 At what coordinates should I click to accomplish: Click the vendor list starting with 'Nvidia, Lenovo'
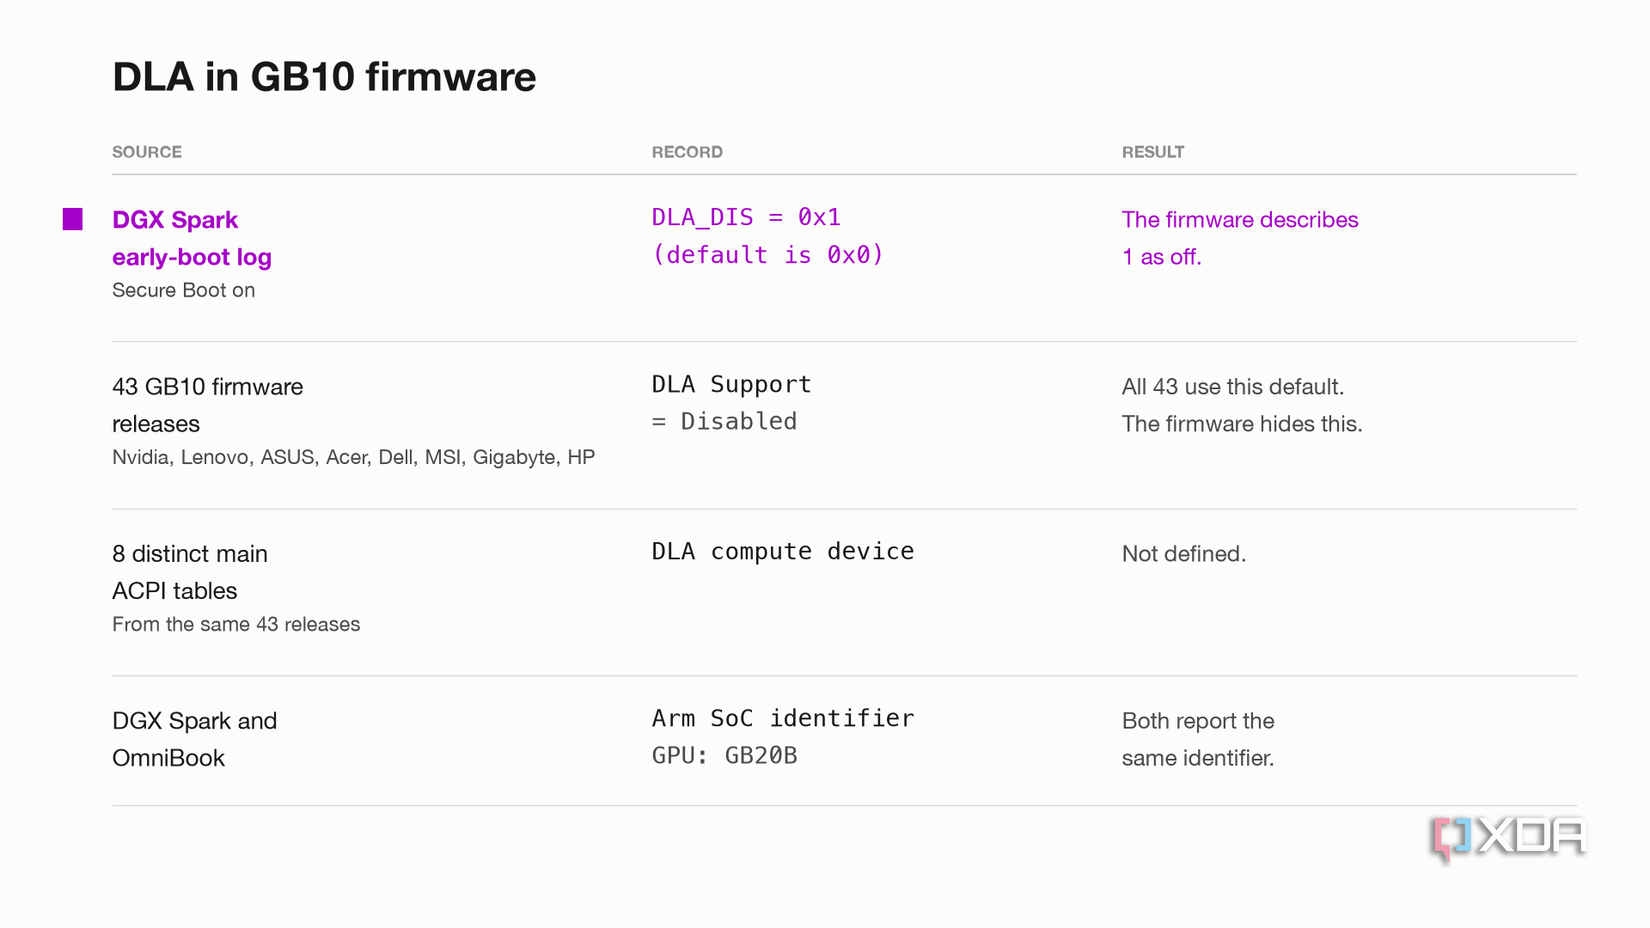point(353,457)
